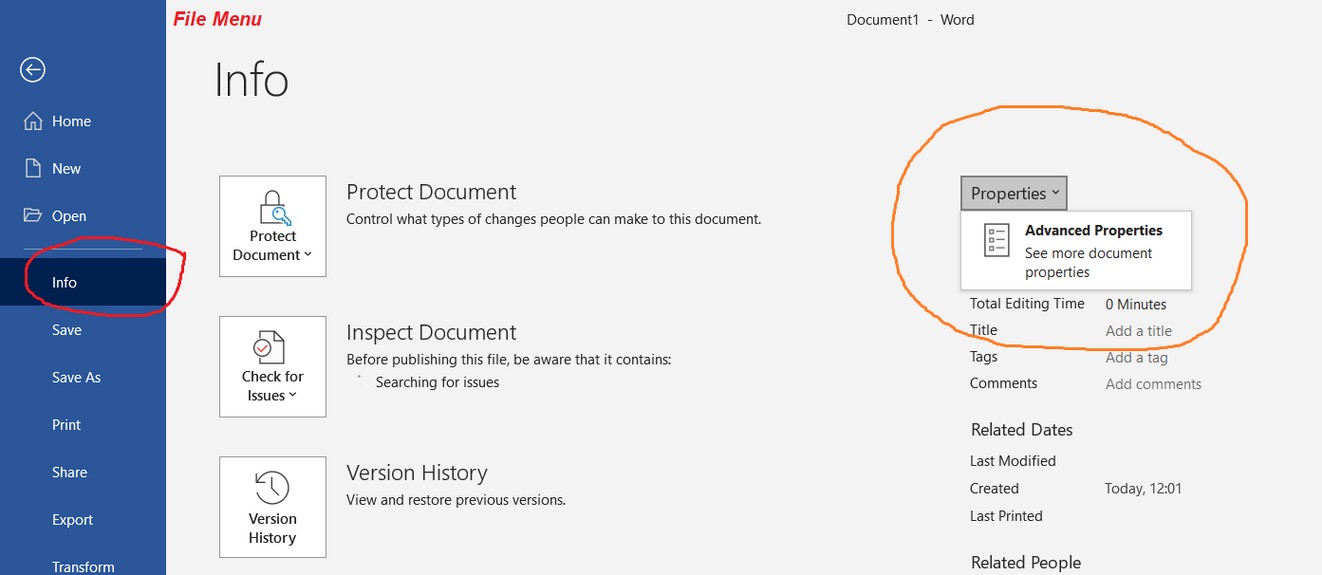Expand the Properties dropdown
This screenshot has width=1322, height=575.
coord(1014,193)
